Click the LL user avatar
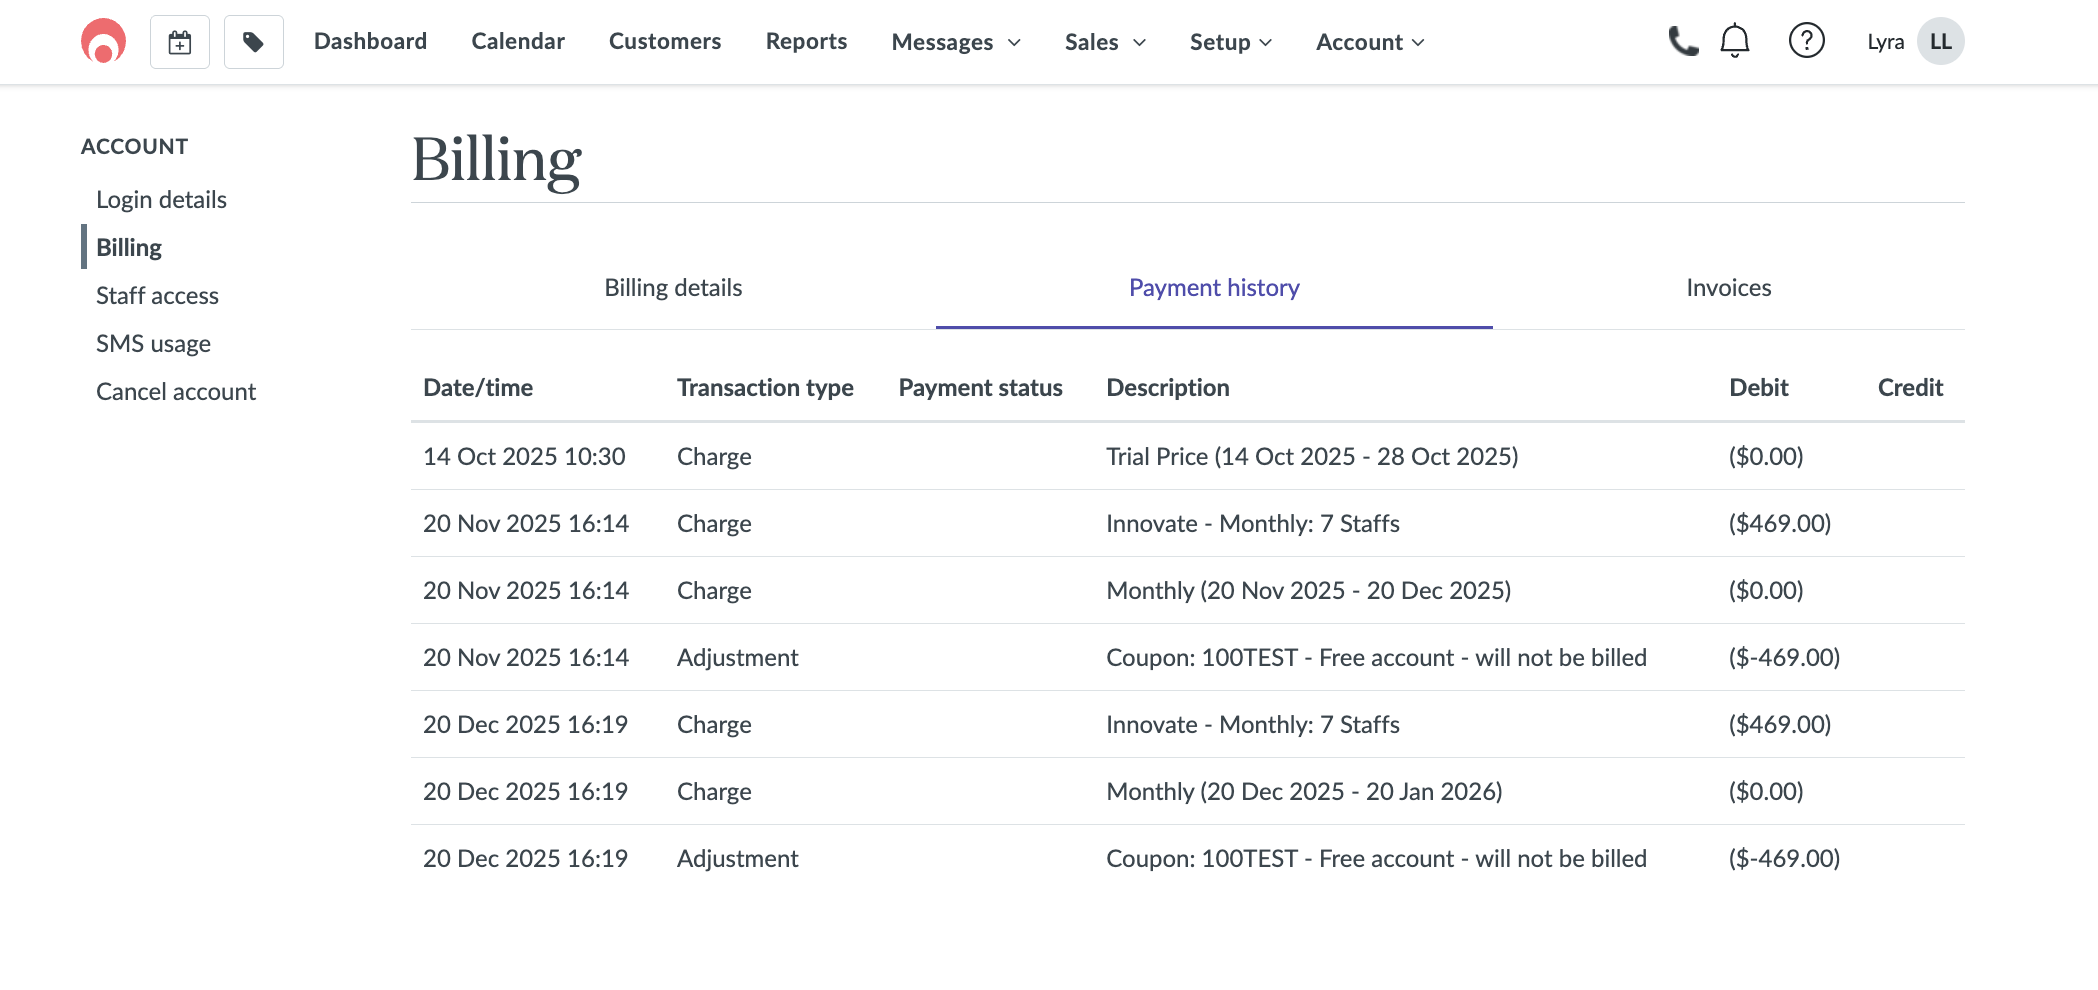This screenshot has height=990, width=2098. point(1940,41)
